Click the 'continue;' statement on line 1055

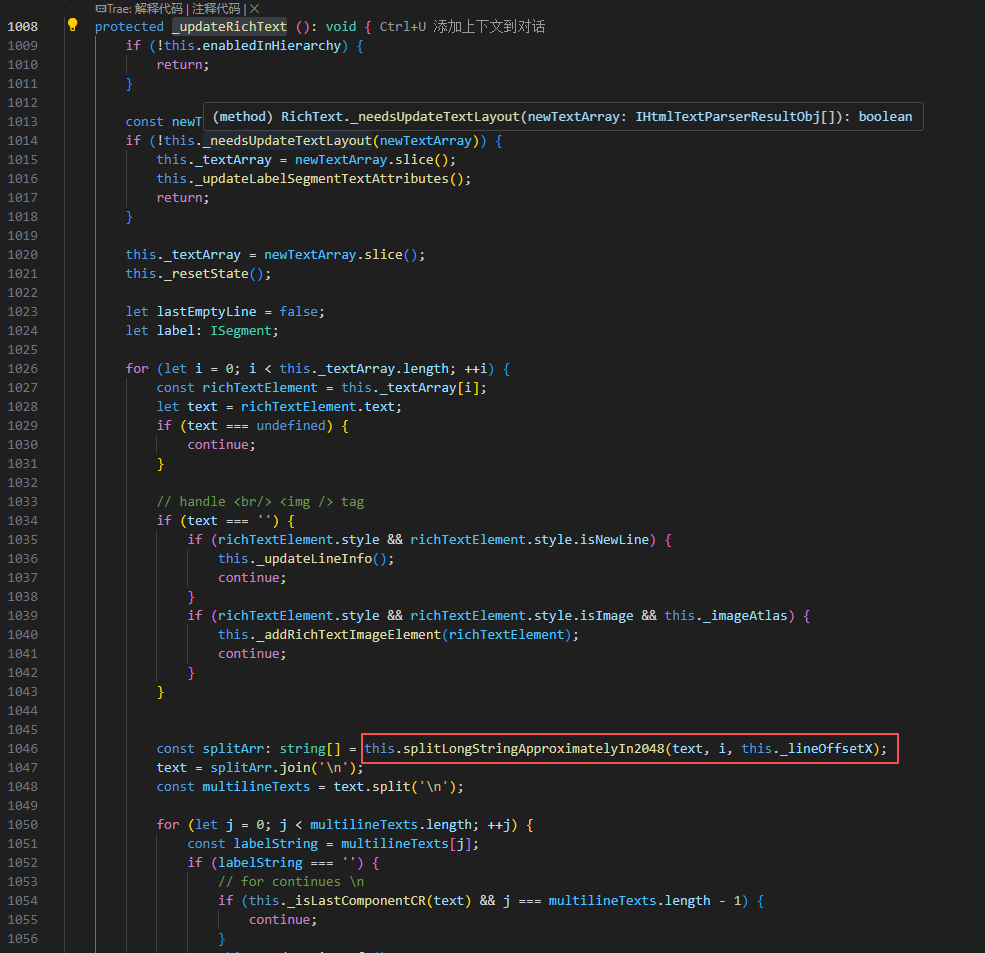click(x=283, y=920)
